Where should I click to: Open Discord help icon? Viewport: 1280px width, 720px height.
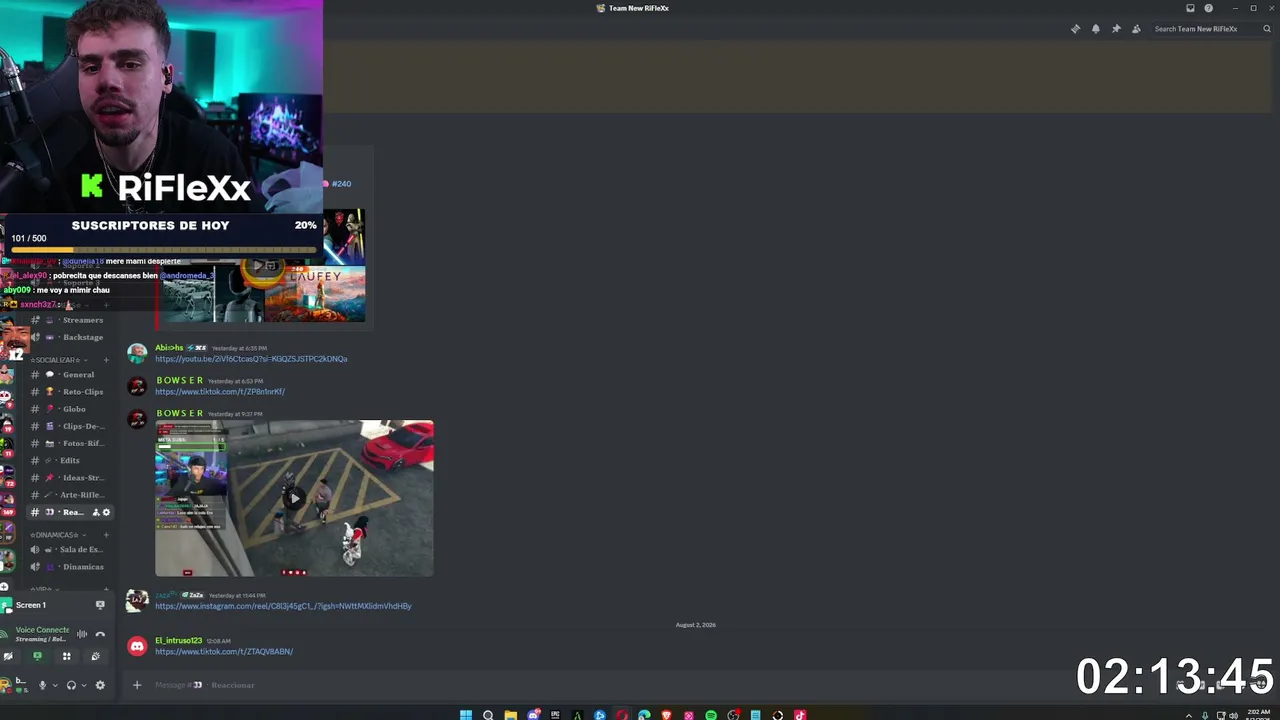coord(1208,8)
